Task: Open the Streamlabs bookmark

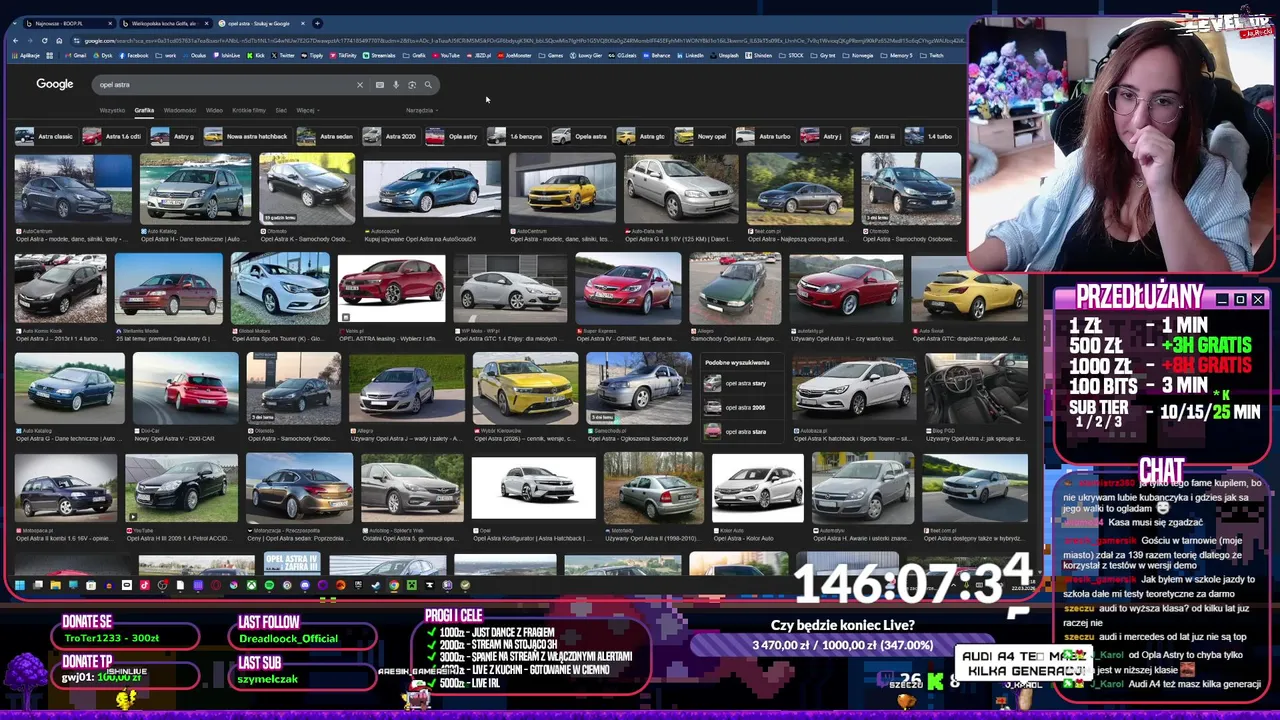Action: [x=378, y=56]
